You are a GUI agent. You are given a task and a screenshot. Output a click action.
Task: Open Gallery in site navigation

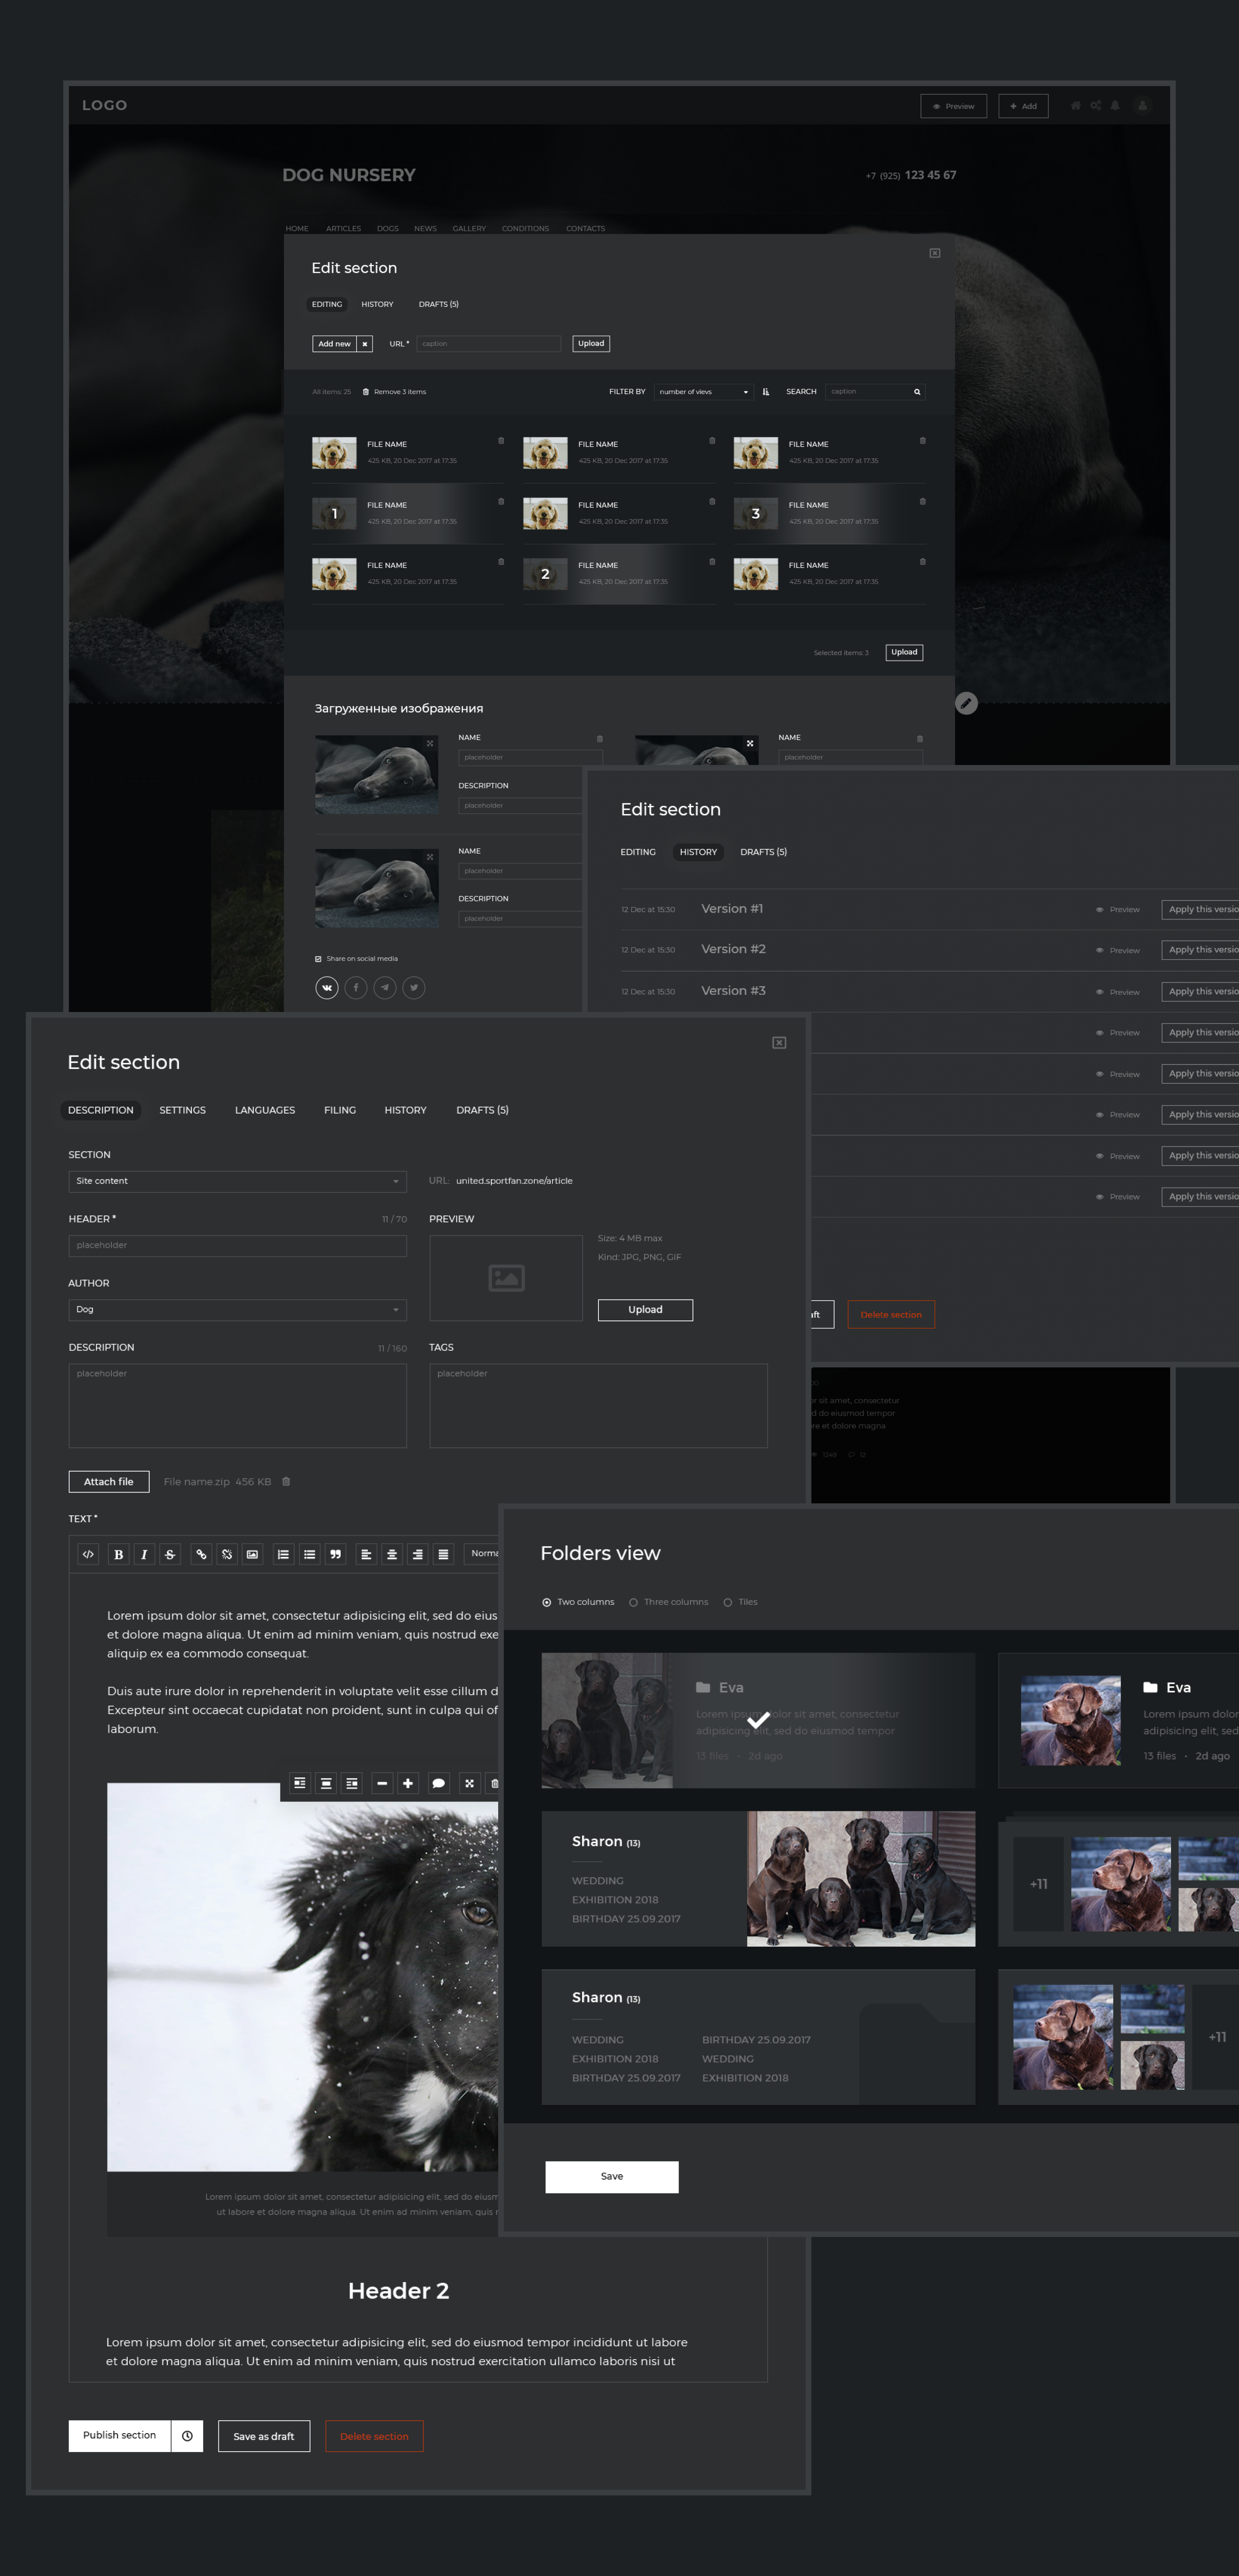point(469,229)
